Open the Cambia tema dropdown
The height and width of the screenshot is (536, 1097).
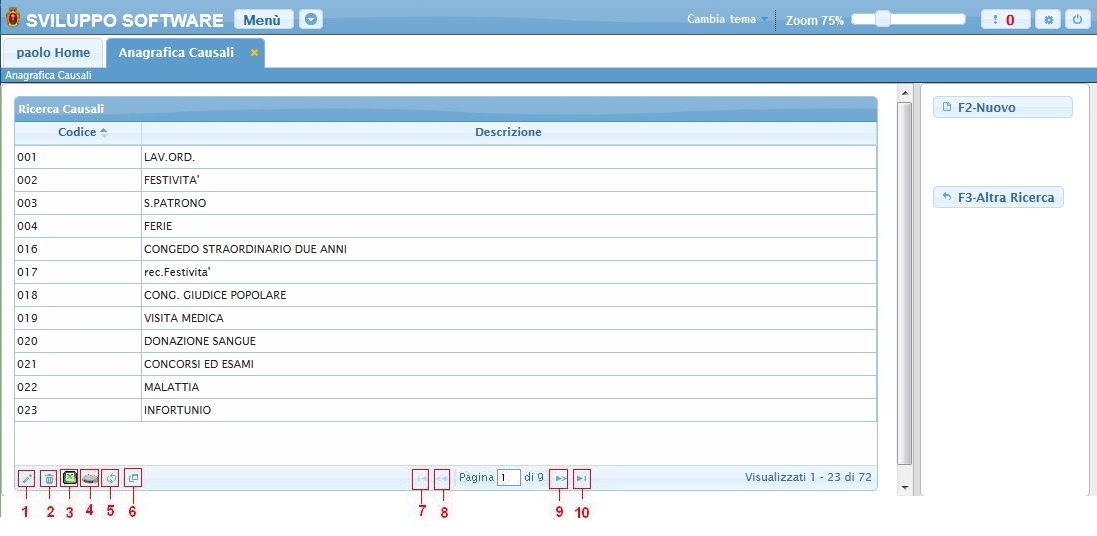point(728,19)
